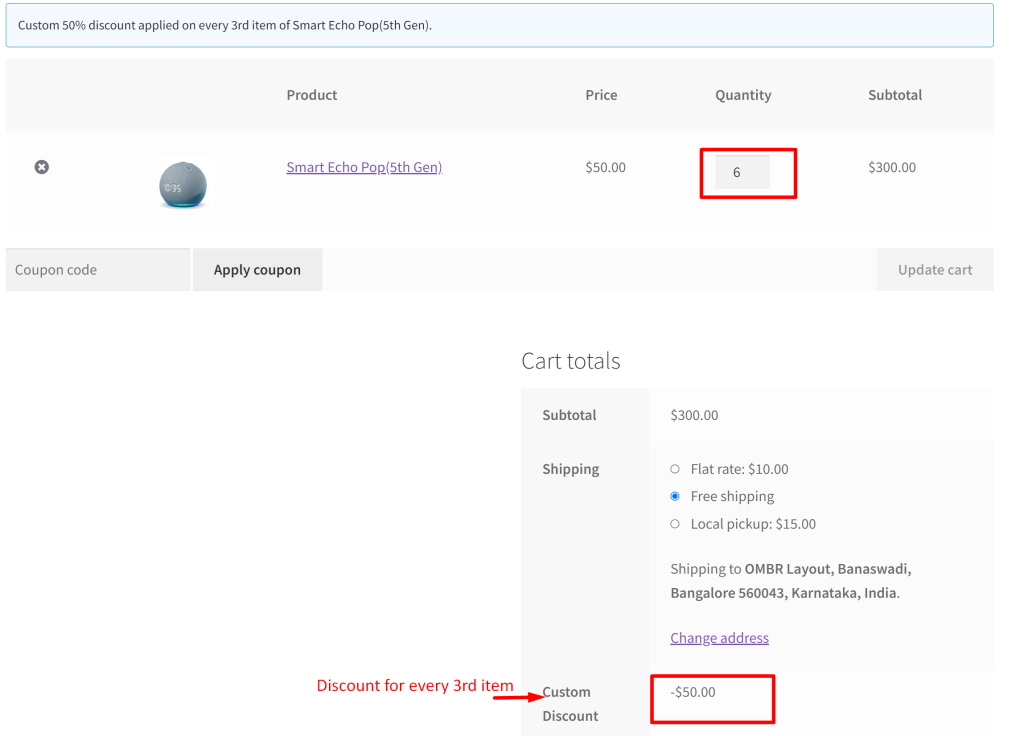1024x736 pixels.
Task: Click the $300.00 subtotal in the product row
Action: point(892,167)
